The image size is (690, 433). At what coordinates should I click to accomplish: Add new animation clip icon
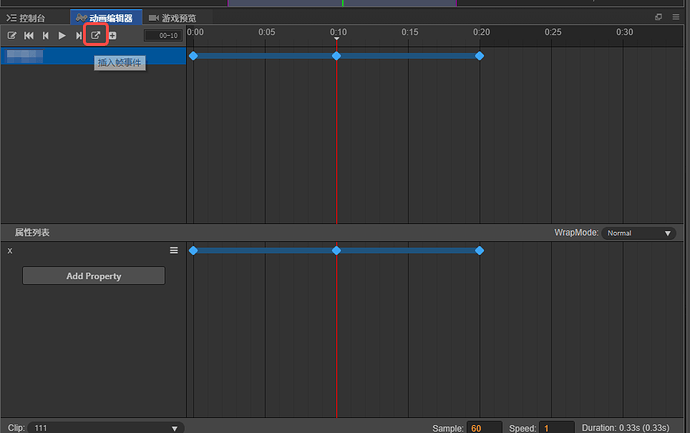(113, 36)
